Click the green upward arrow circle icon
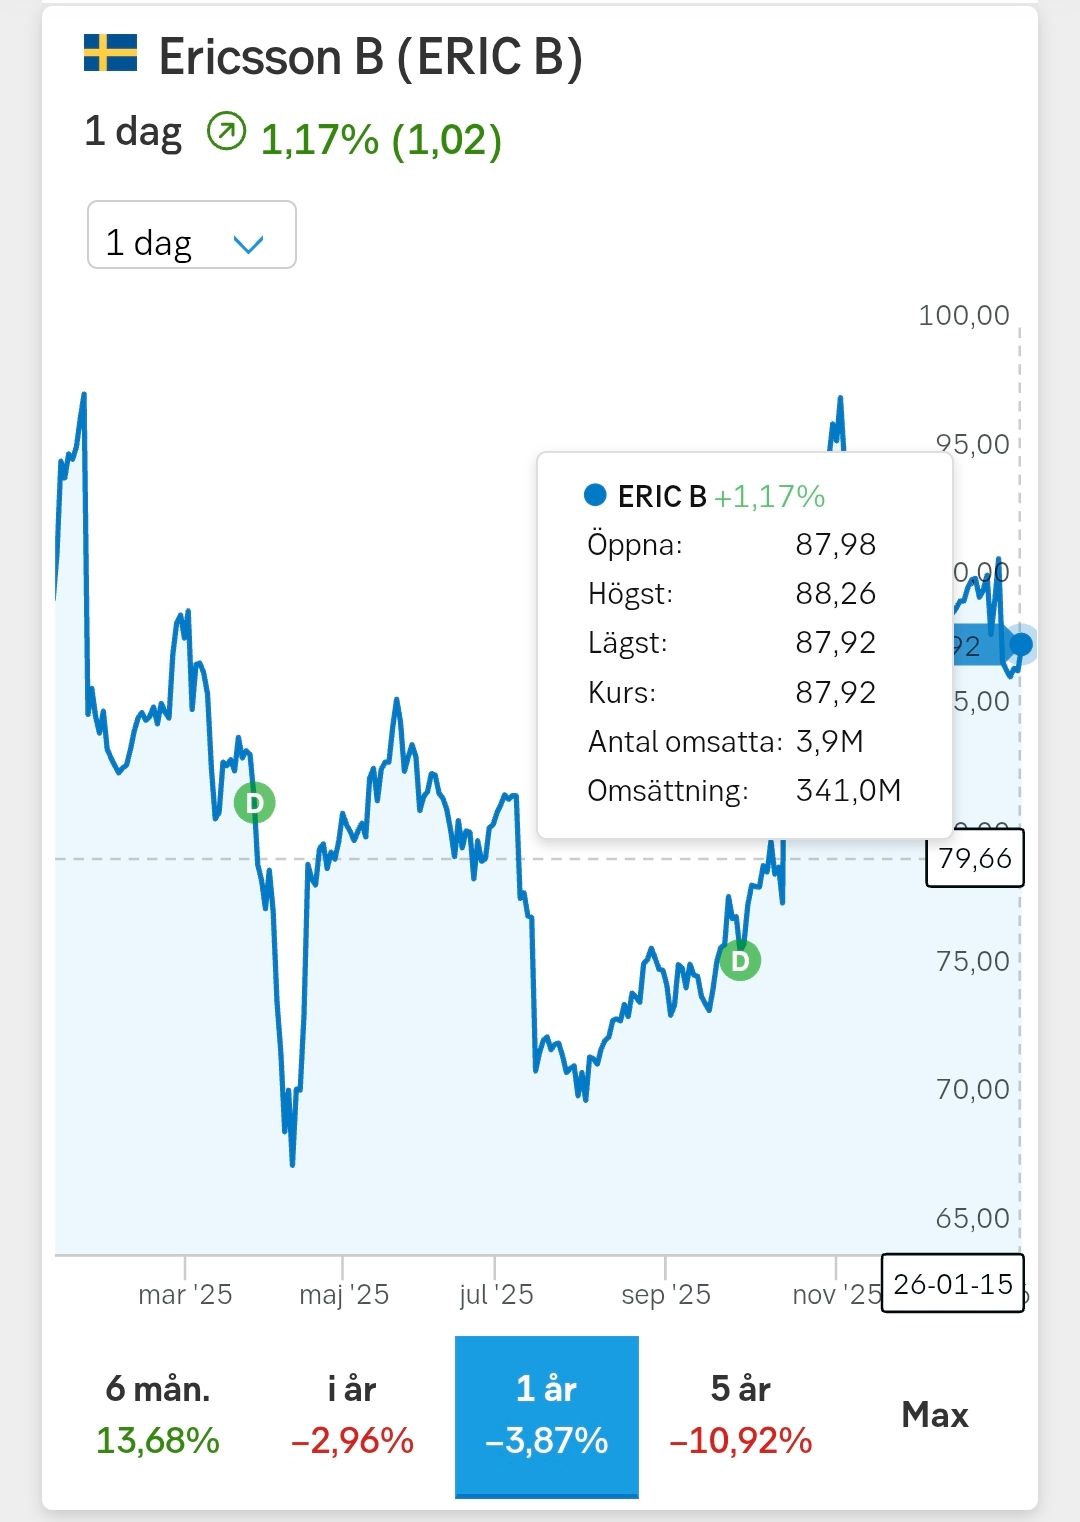 (x=226, y=132)
